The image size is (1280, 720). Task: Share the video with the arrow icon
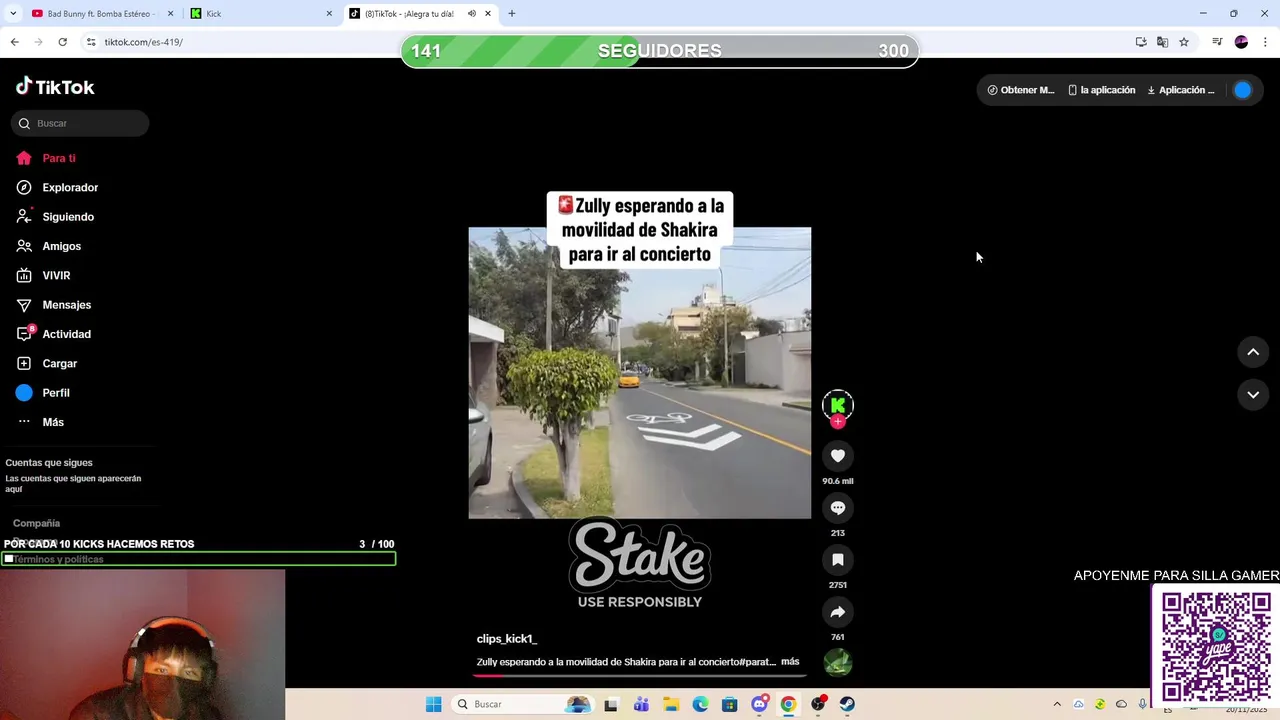pos(838,612)
